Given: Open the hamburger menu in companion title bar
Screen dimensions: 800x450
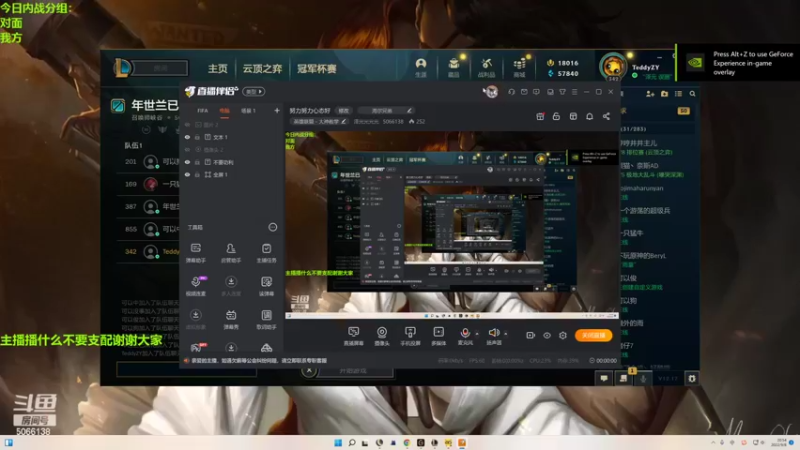Looking at the screenshot, I should [574, 92].
